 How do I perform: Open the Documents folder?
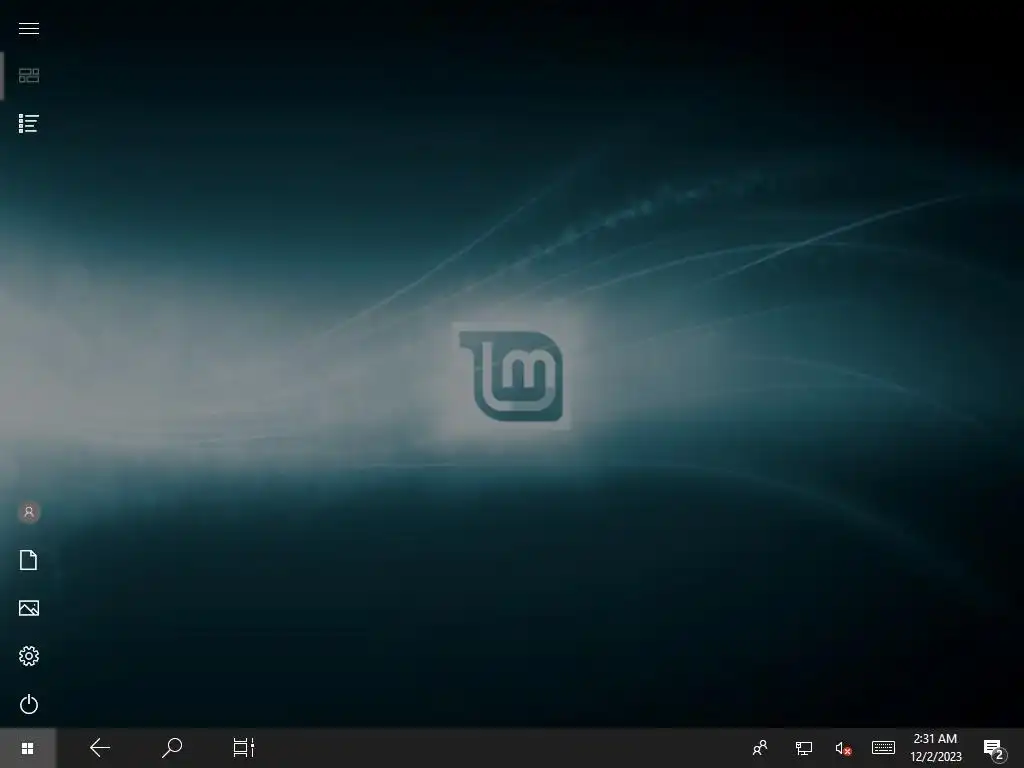tap(29, 560)
